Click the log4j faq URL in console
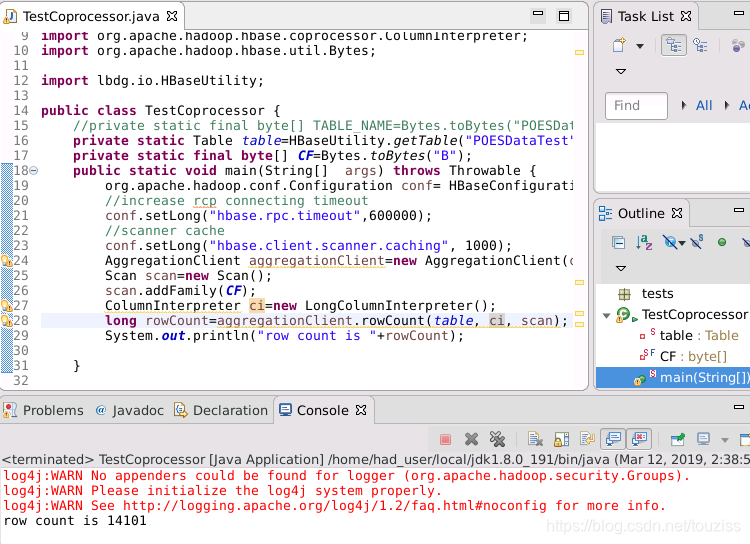Viewport: 750px width, 544px height. [x=335, y=506]
